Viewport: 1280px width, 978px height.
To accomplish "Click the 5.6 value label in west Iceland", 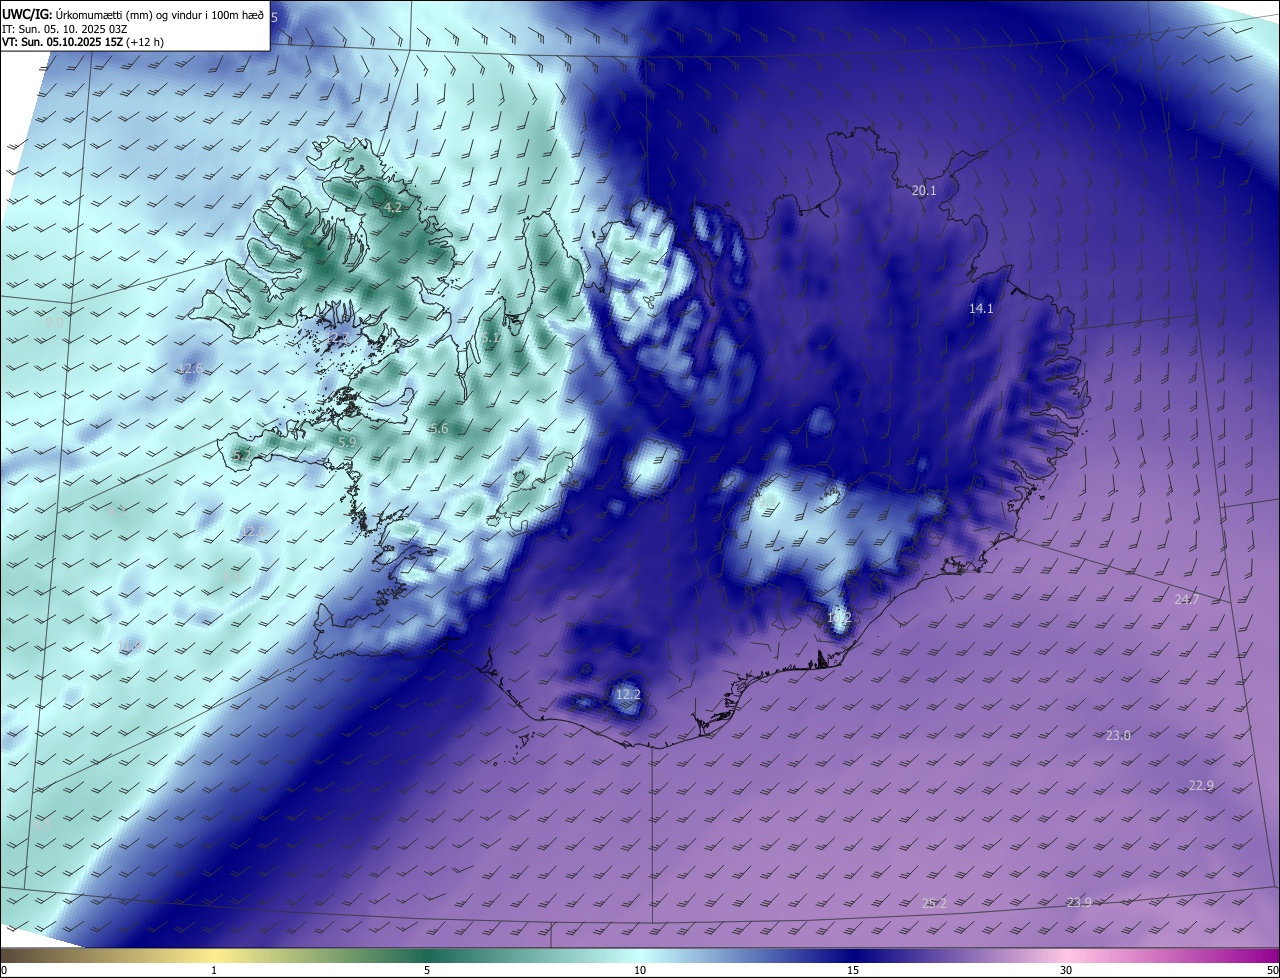I will coord(439,428).
